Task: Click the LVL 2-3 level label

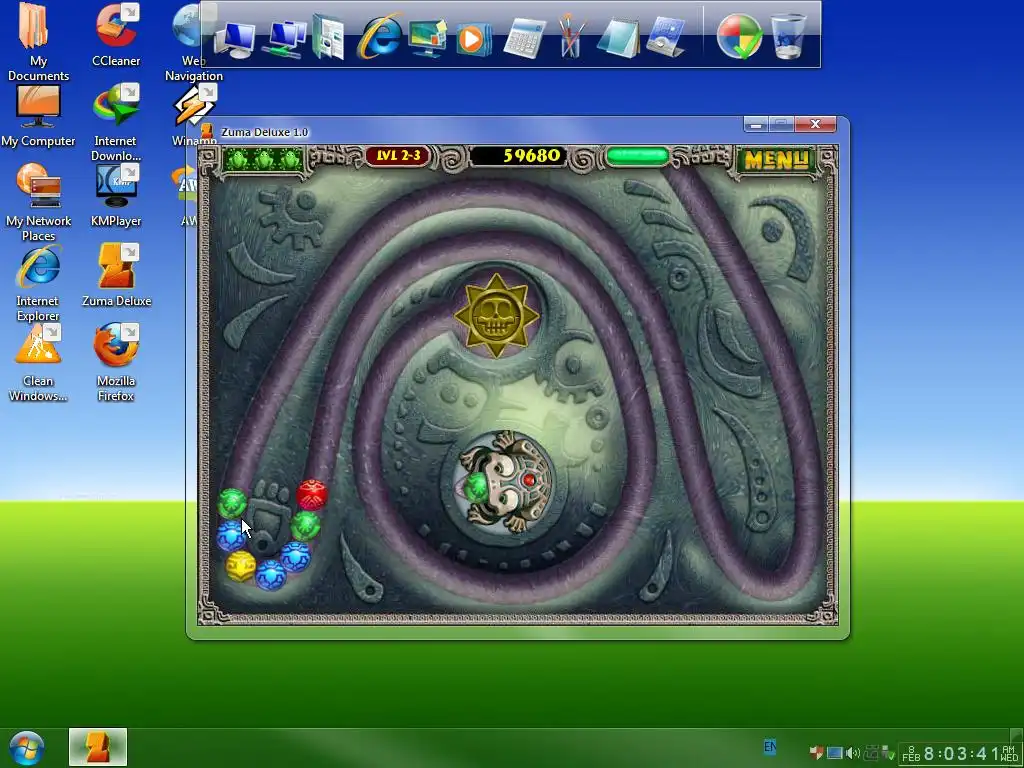Action: point(398,156)
